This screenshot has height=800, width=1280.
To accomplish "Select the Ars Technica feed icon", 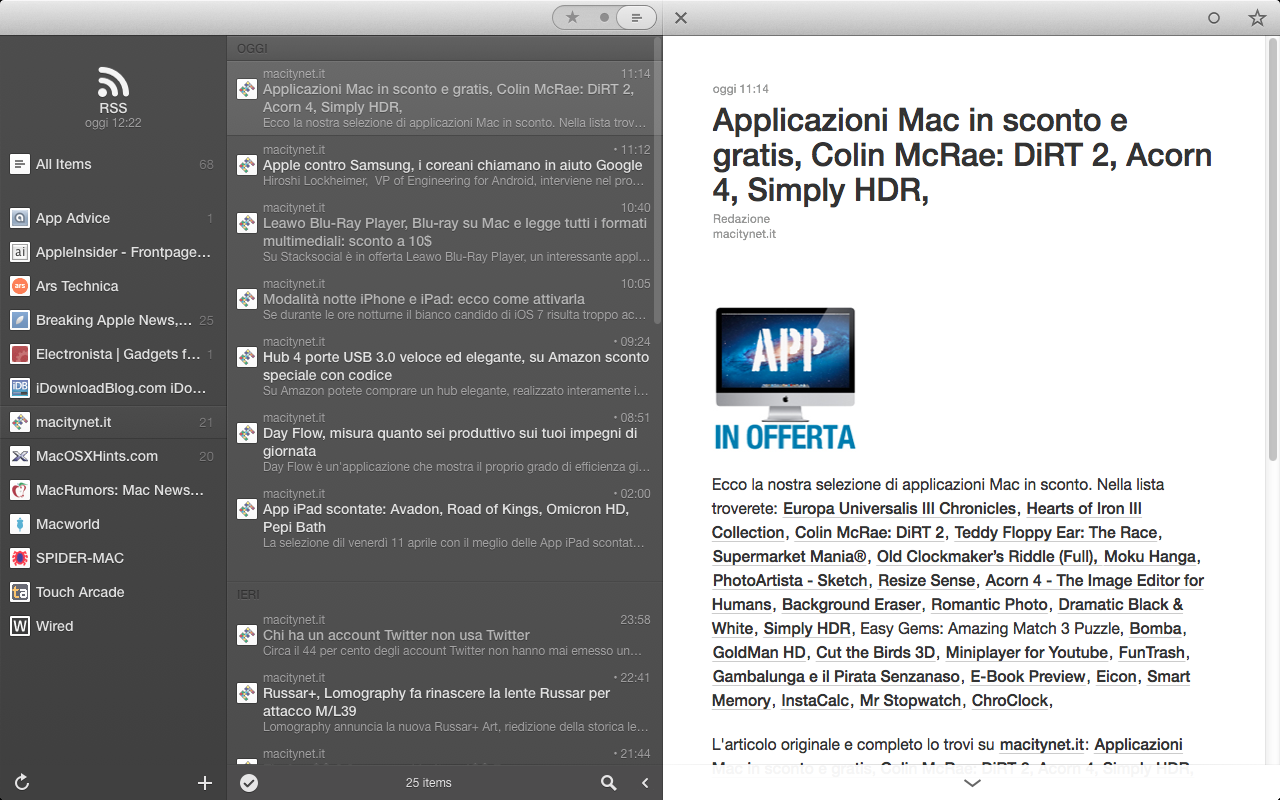I will pos(19,286).
